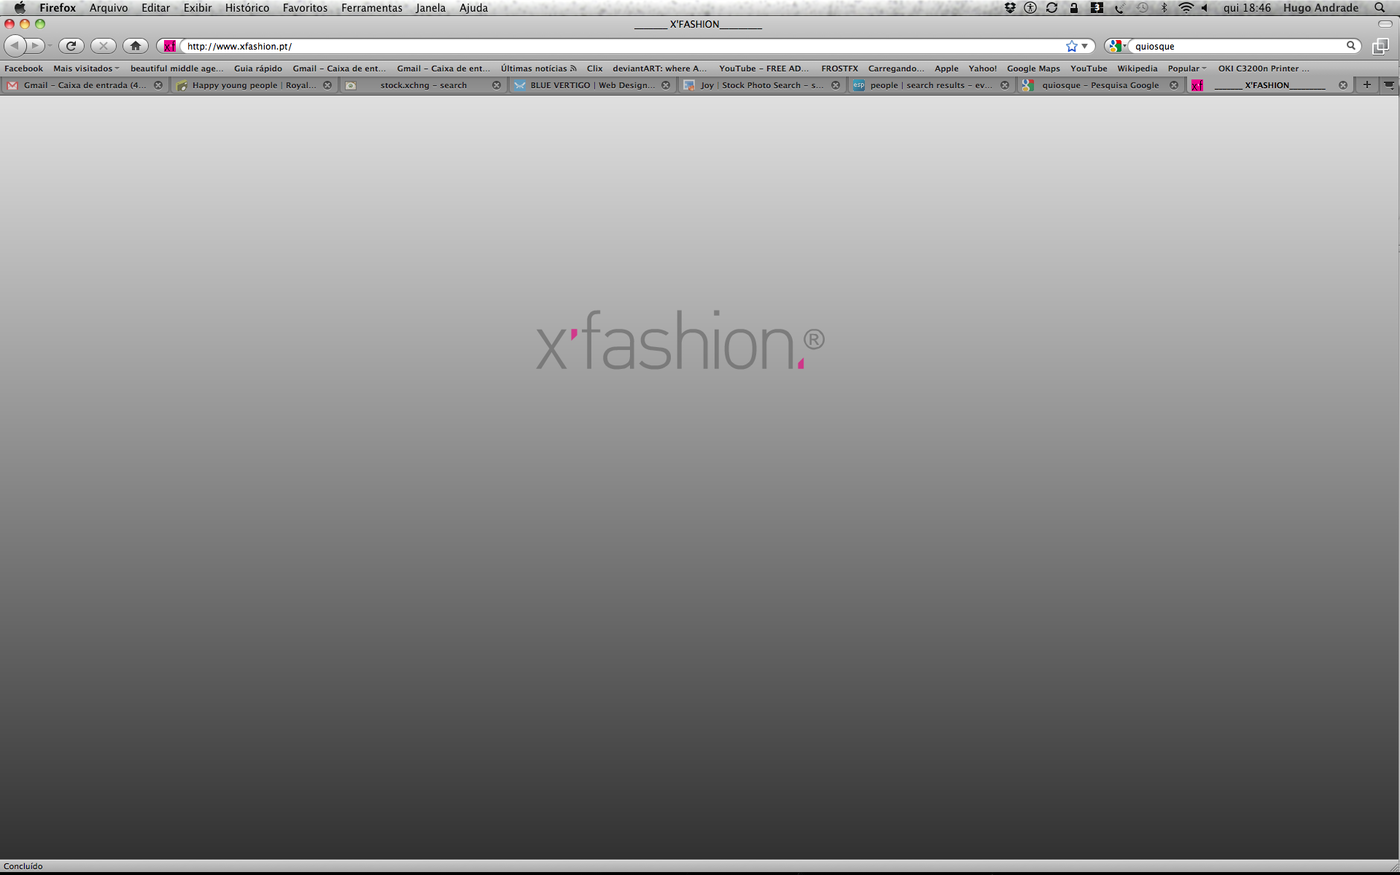Open the Yahoo! bookmark
This screenshot has height=875, width=1400.
pyautogui.click(x=982, y=69)
